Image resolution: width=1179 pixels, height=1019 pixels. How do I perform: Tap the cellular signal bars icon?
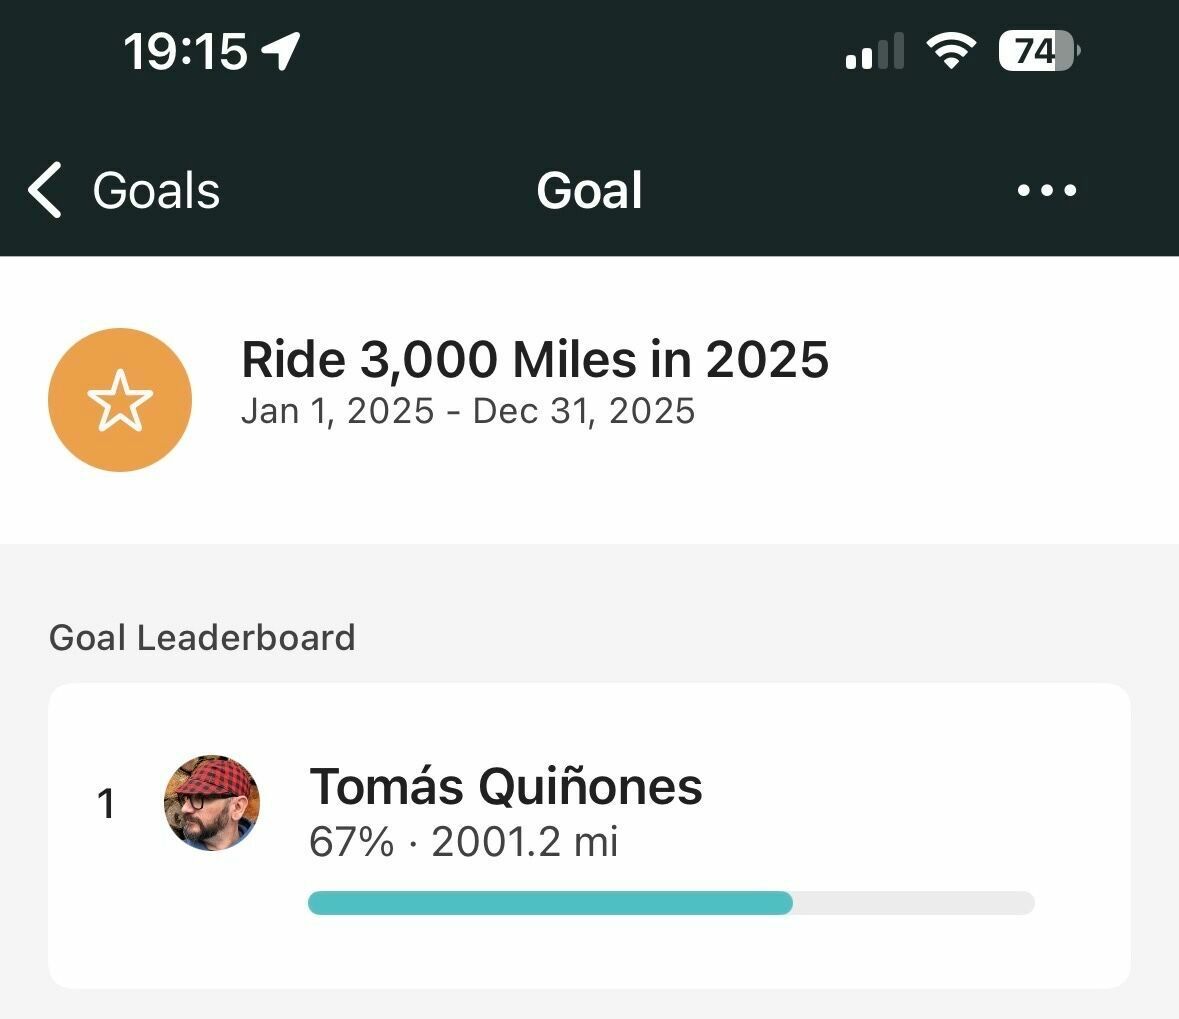[874, 52]
